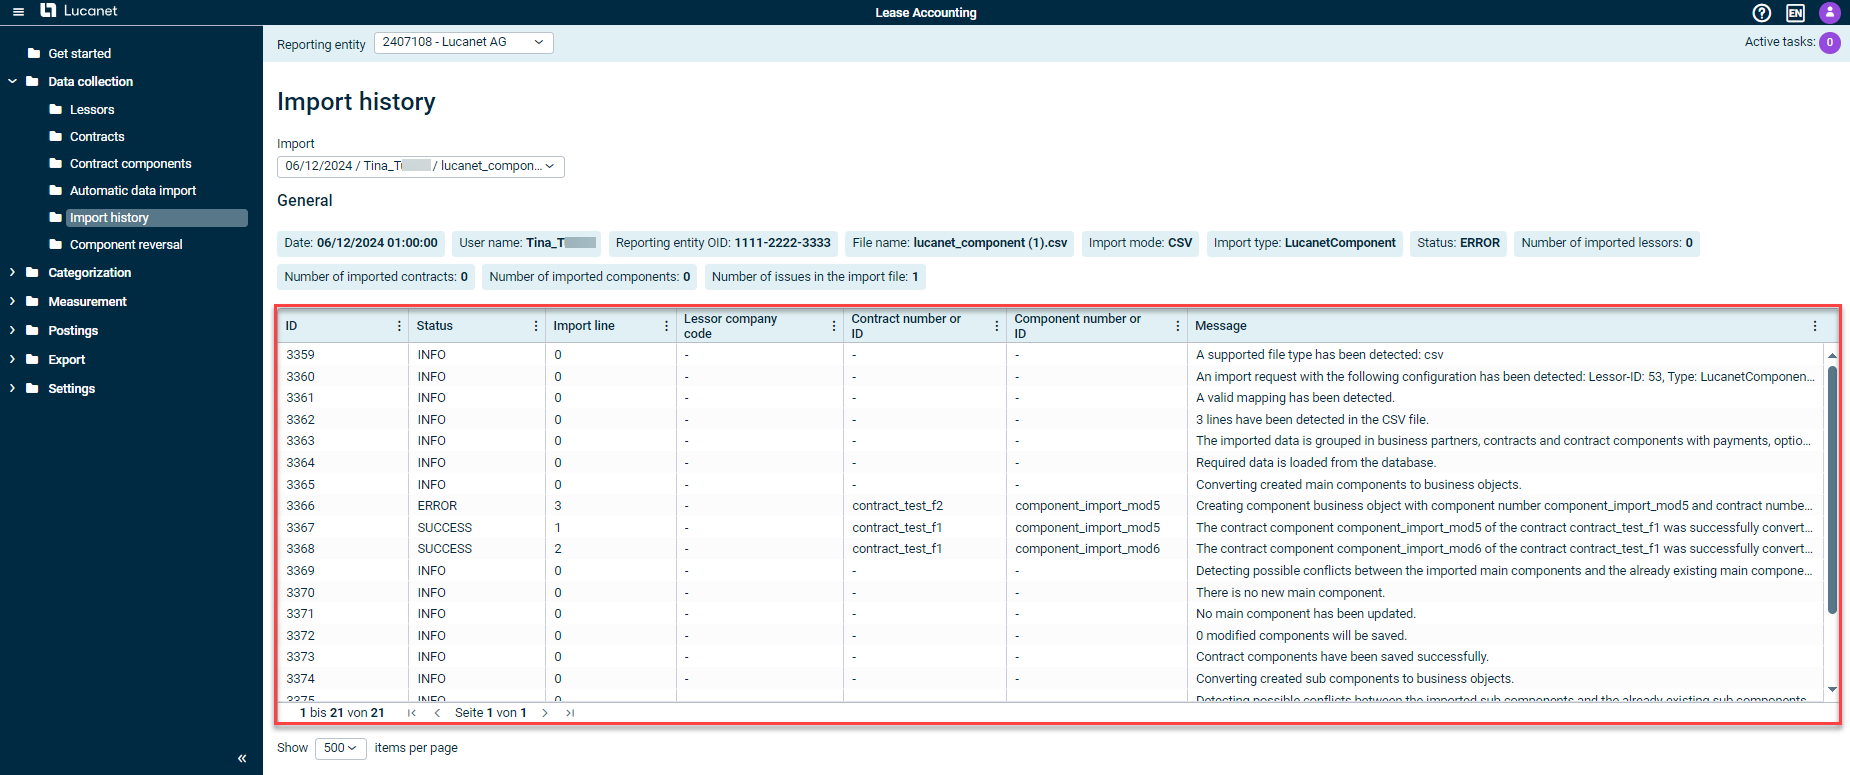
Task: Select the ERROR status cell row 3366
Action: [x=437, y=506]
